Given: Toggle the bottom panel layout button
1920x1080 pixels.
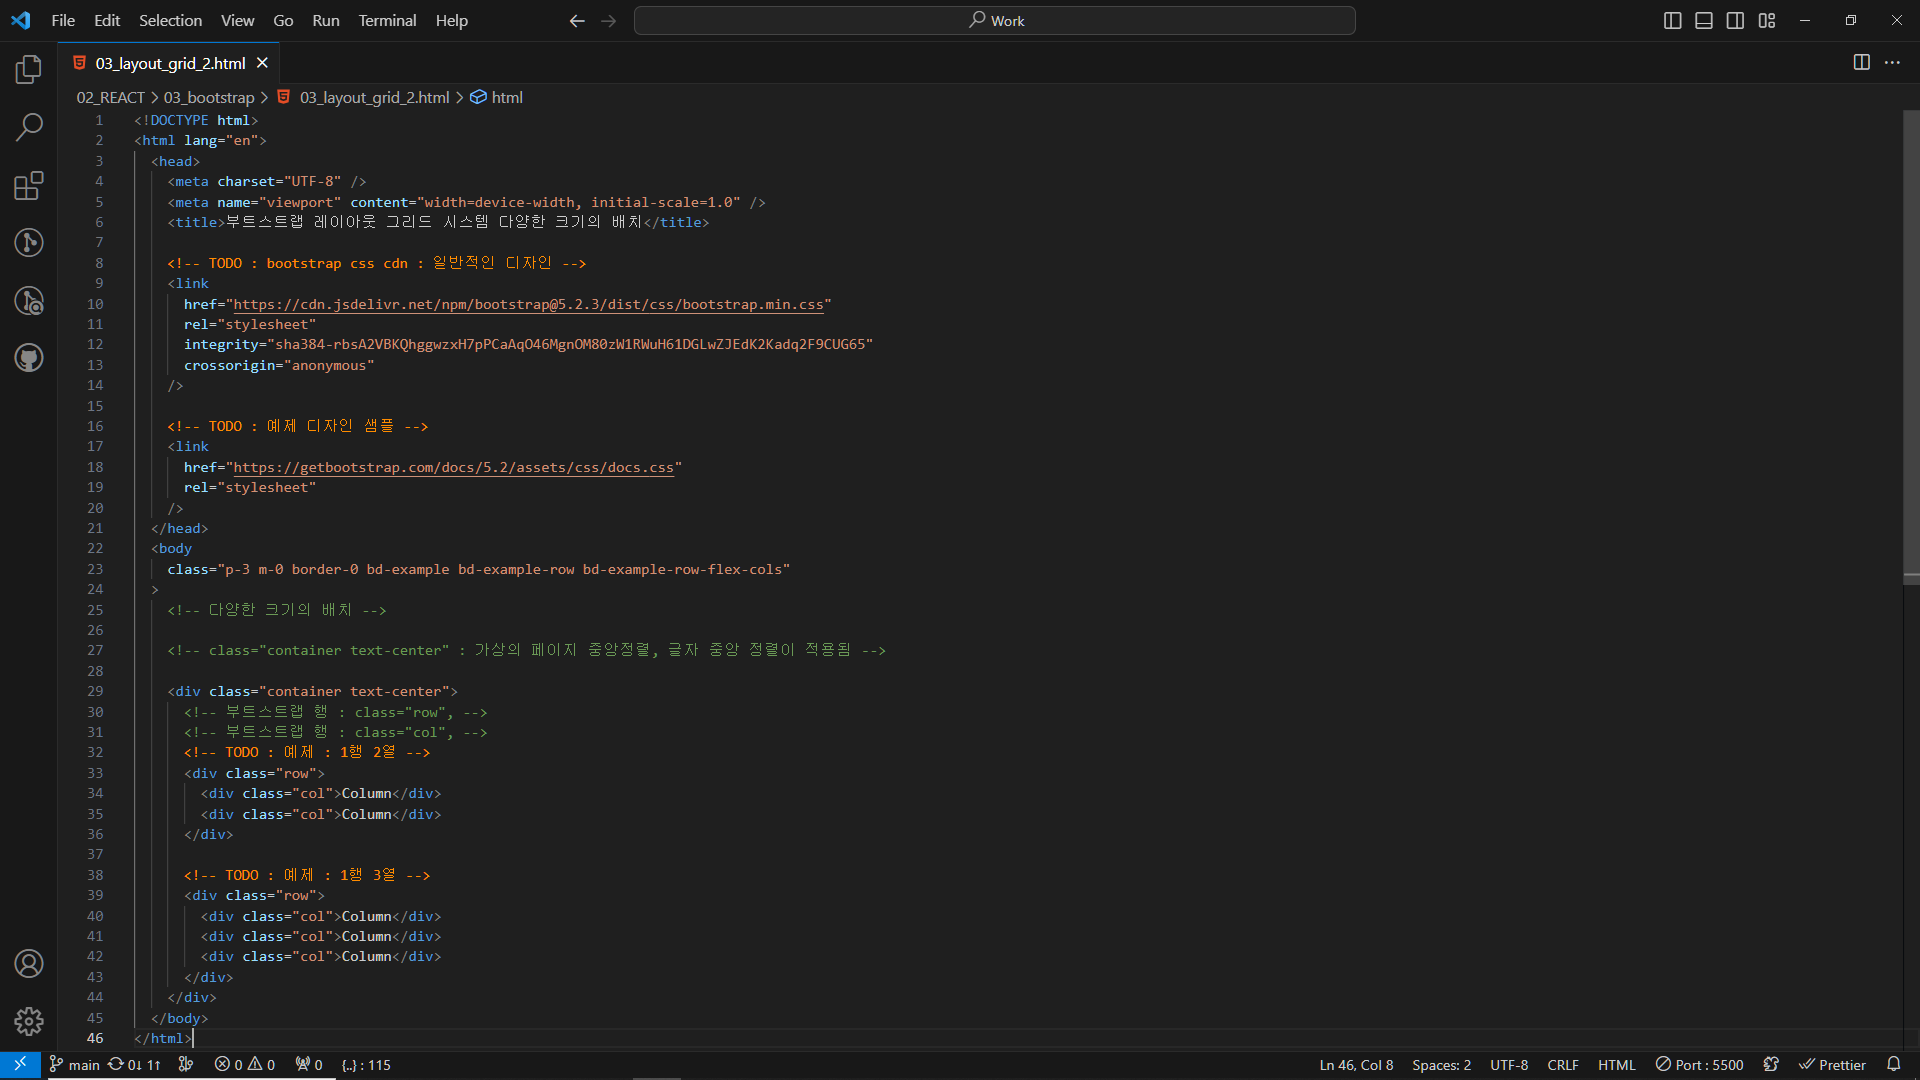Looking at the screenshot, I should click(x=1704, y=21).
